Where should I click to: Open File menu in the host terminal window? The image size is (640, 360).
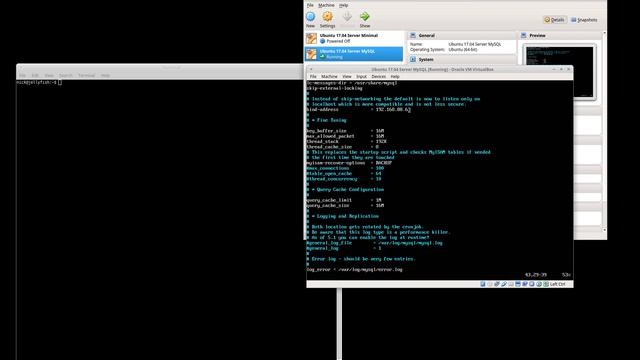(22, 76)
